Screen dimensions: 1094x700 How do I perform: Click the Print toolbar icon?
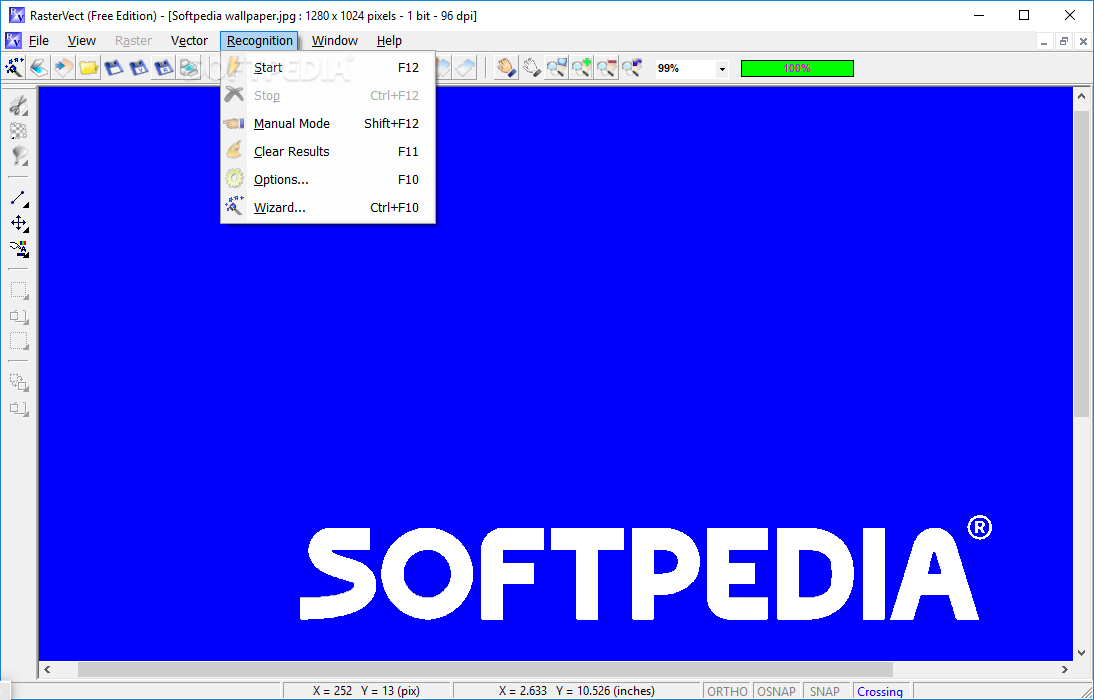(189, 68)
